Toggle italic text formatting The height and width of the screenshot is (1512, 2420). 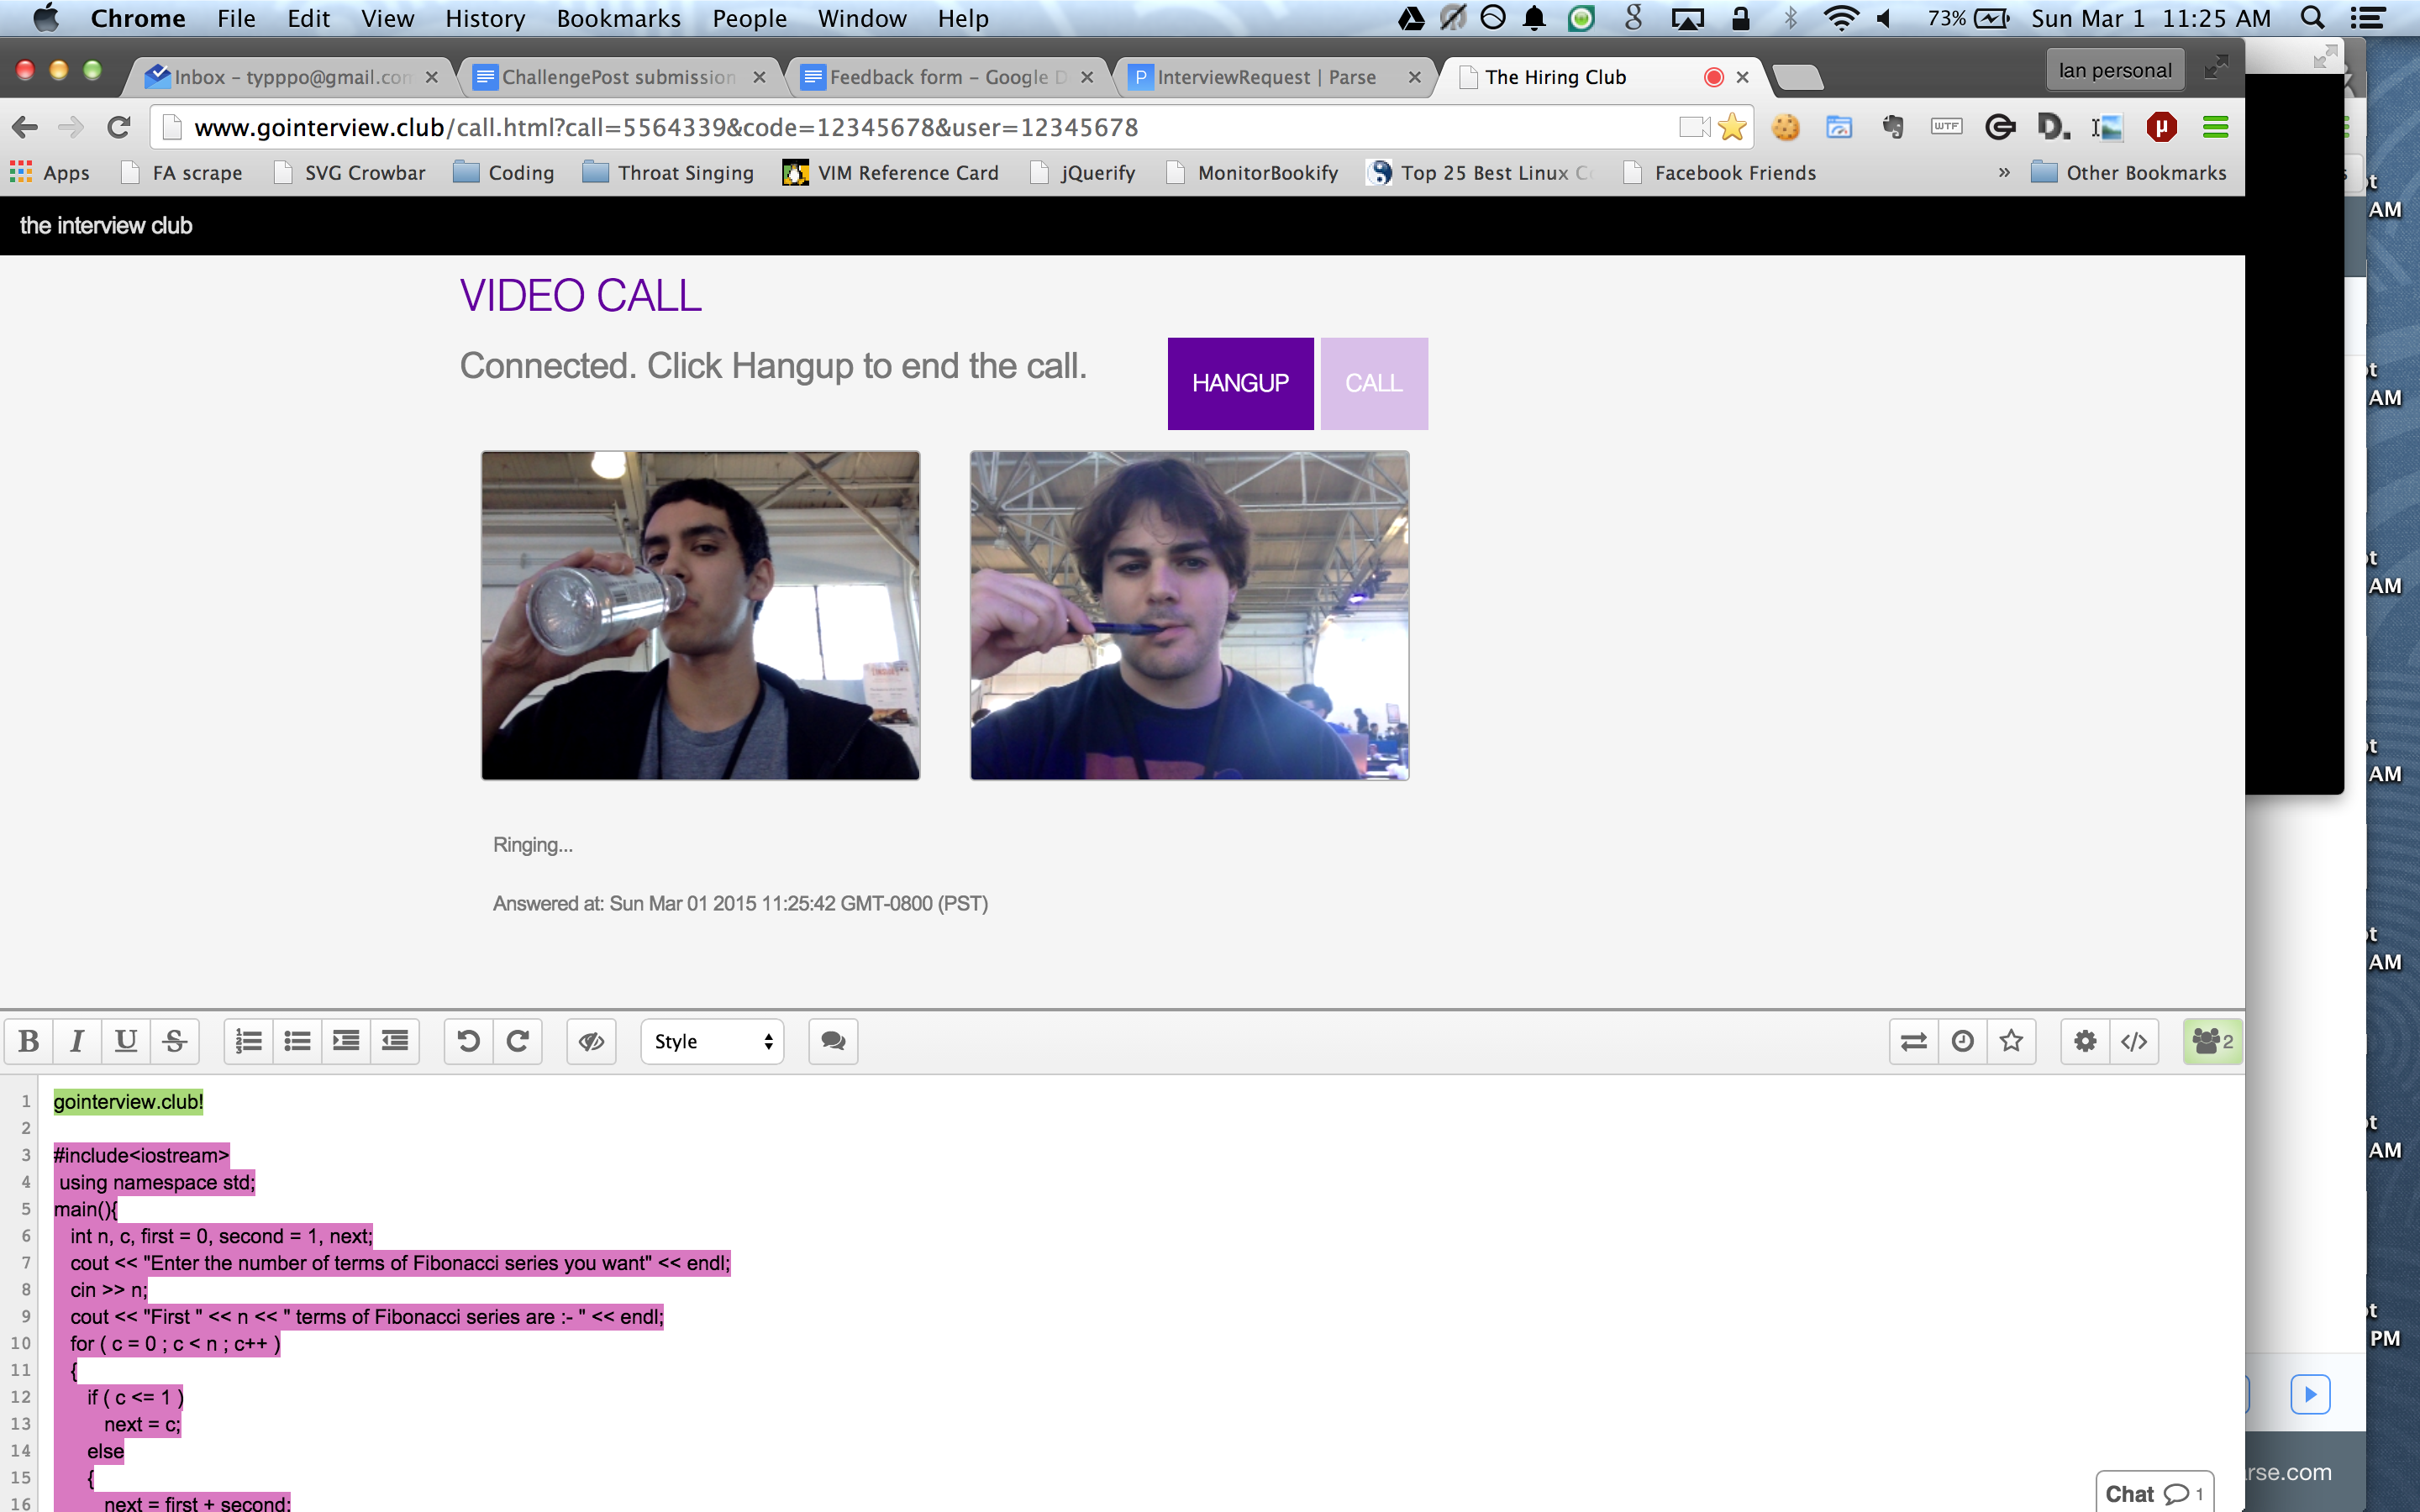77,1041
